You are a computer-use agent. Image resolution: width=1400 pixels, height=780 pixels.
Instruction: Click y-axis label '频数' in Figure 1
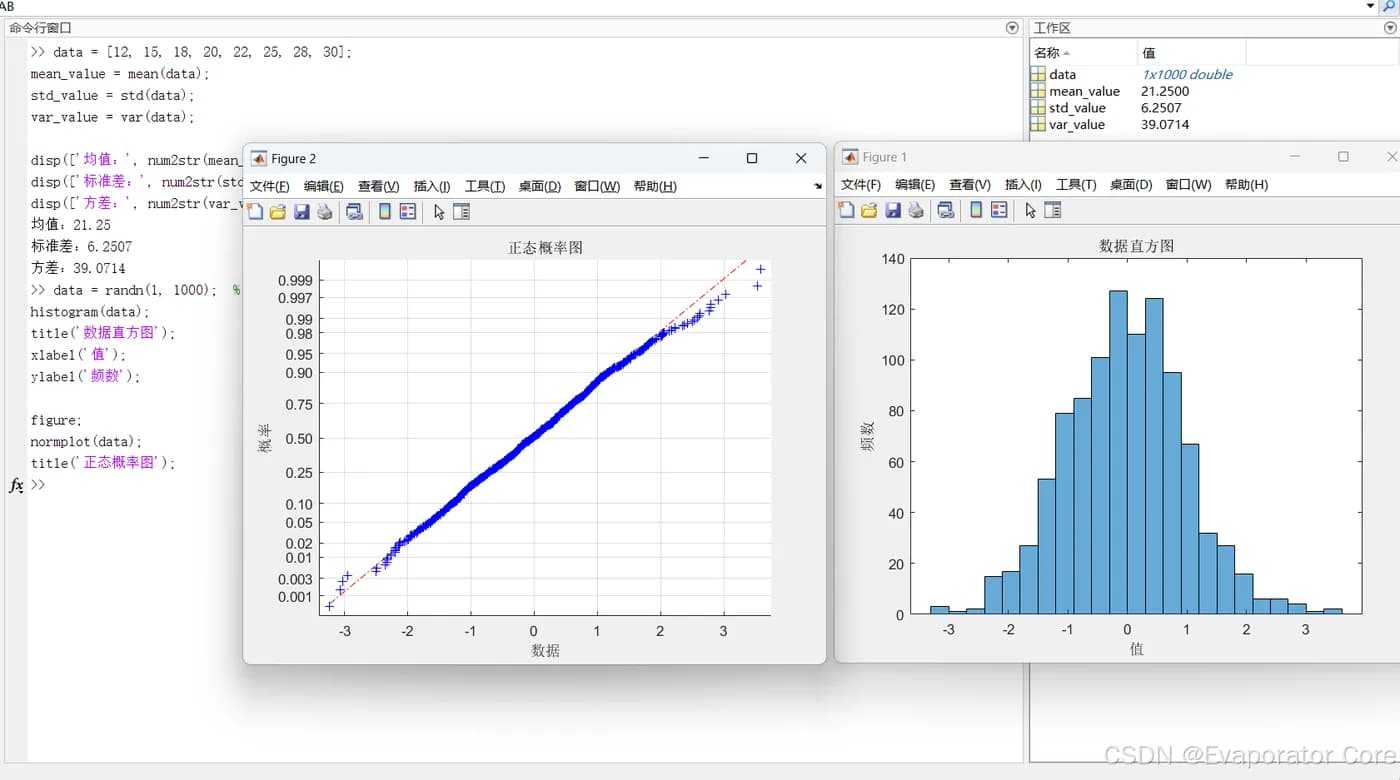pos(868,436)
